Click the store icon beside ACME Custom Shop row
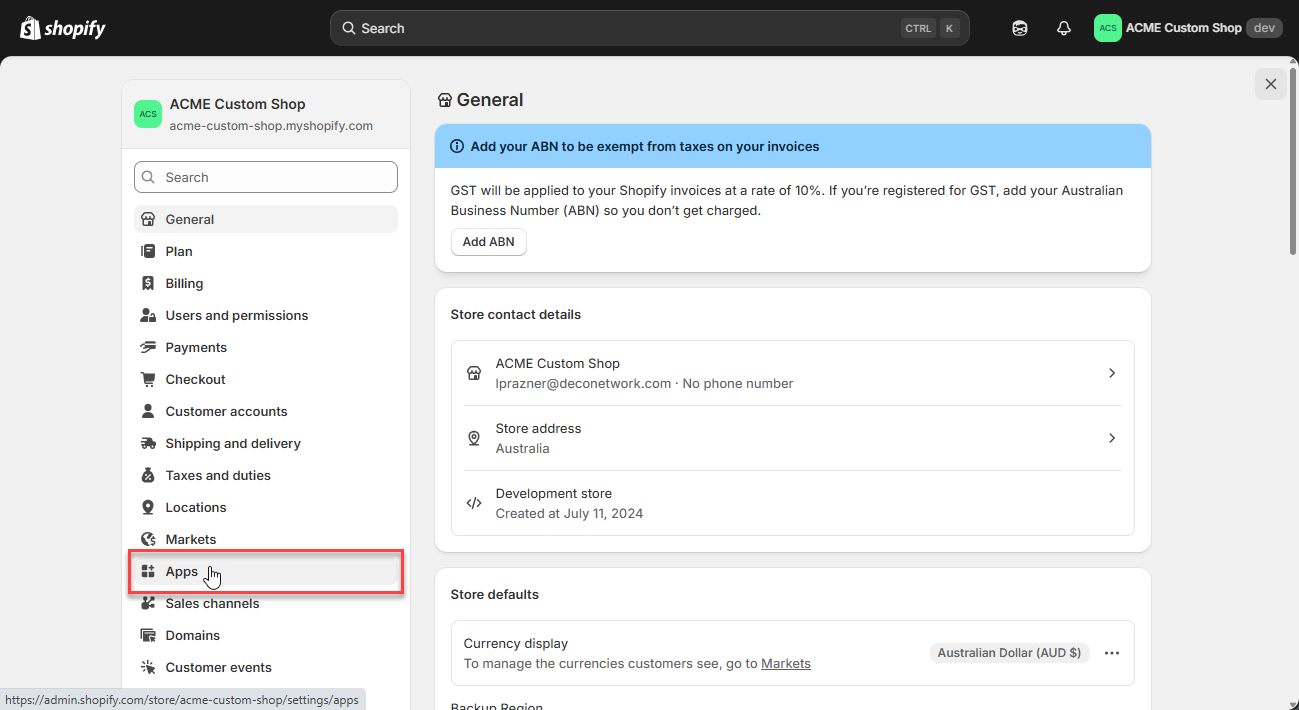The image size is (1299, 710). pyautogui.click(x=474, y=373)
